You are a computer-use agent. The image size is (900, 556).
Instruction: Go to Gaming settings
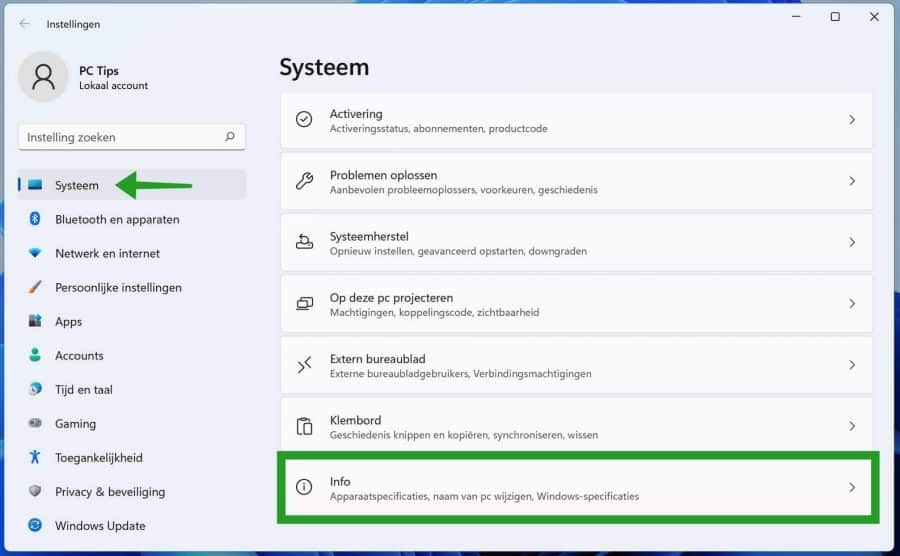tap(131, 423)
